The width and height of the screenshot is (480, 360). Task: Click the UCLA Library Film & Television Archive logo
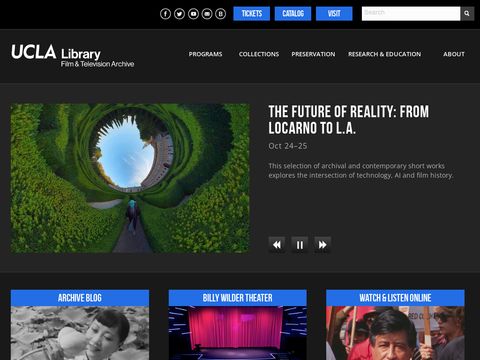coord(73,56)
